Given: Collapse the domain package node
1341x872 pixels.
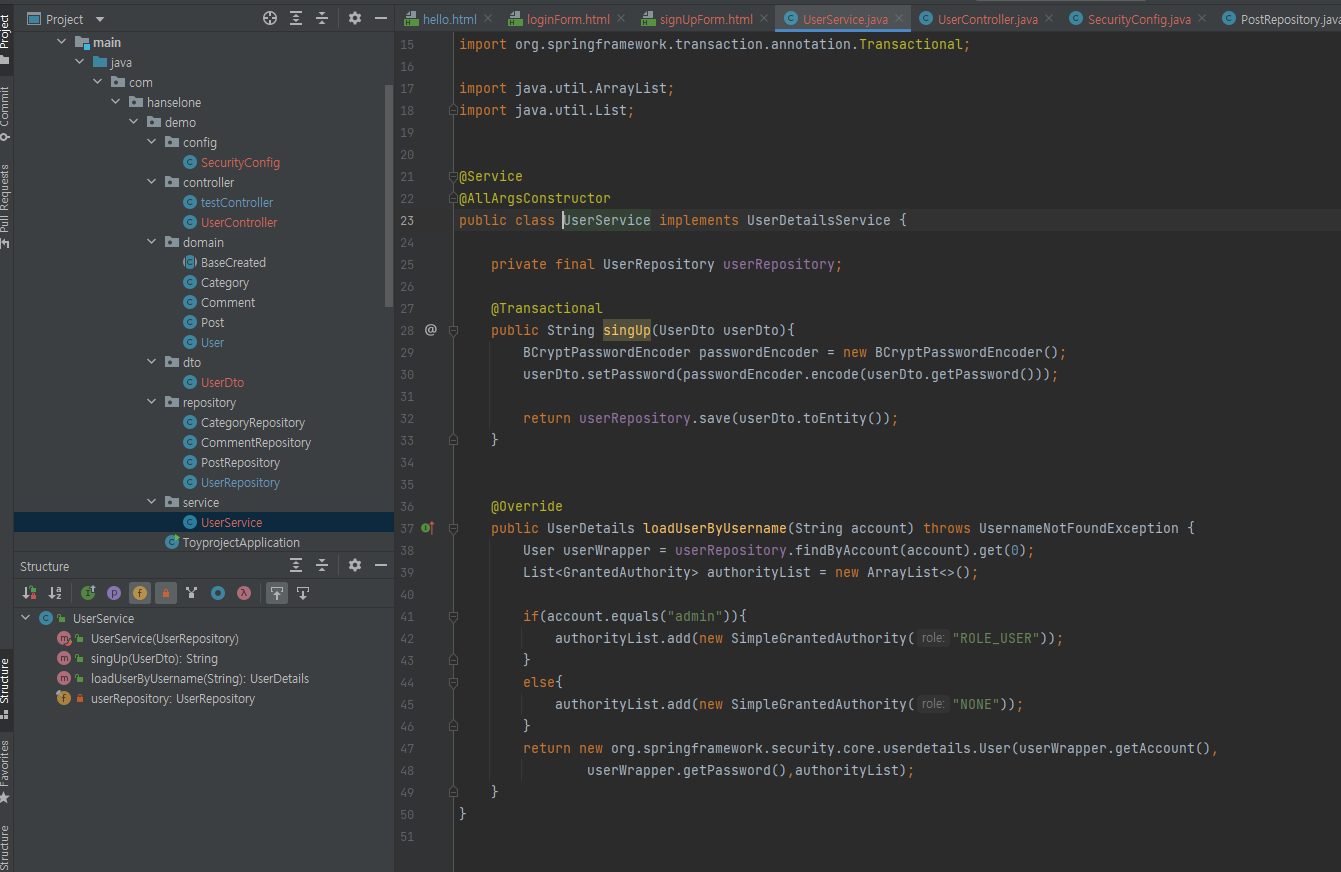Looking at the screenshot, I should 151,242.
